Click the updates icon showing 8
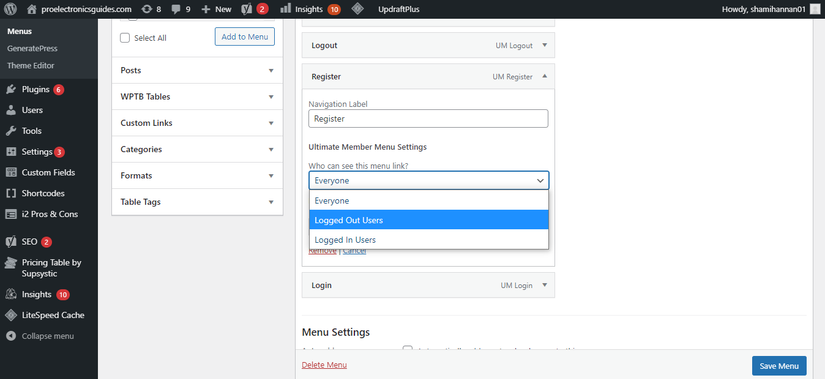825x379 pixels. (x=146, y=9)
